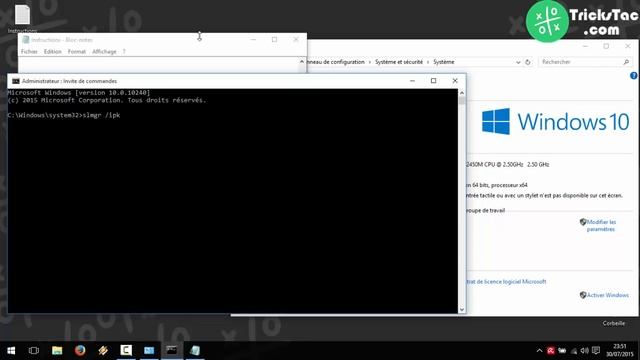Switch to the System control panel taskbar icon
This screenshot has height=360, width=640.
point(149,351)
